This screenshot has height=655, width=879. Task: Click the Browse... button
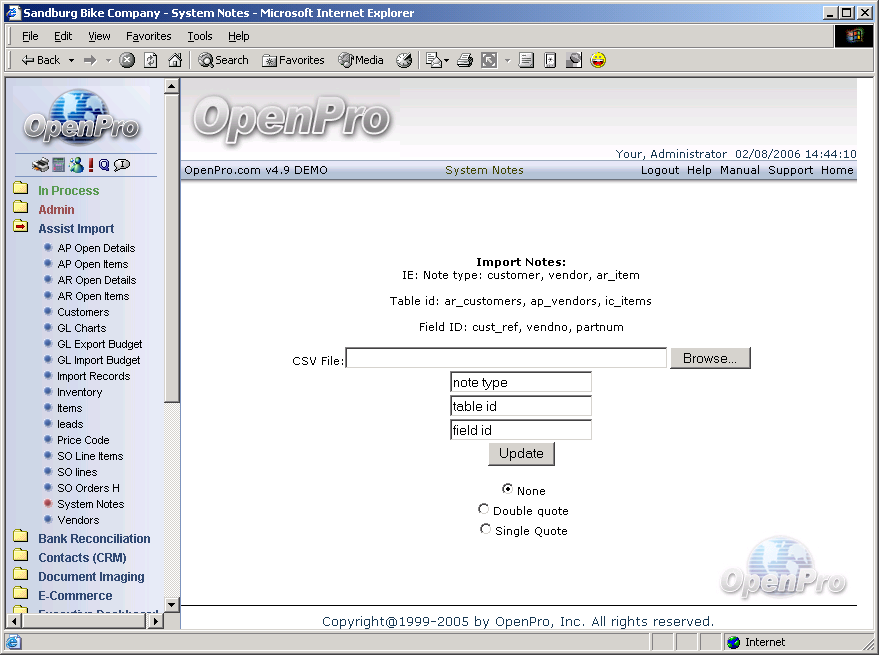(x=710, y=358)
